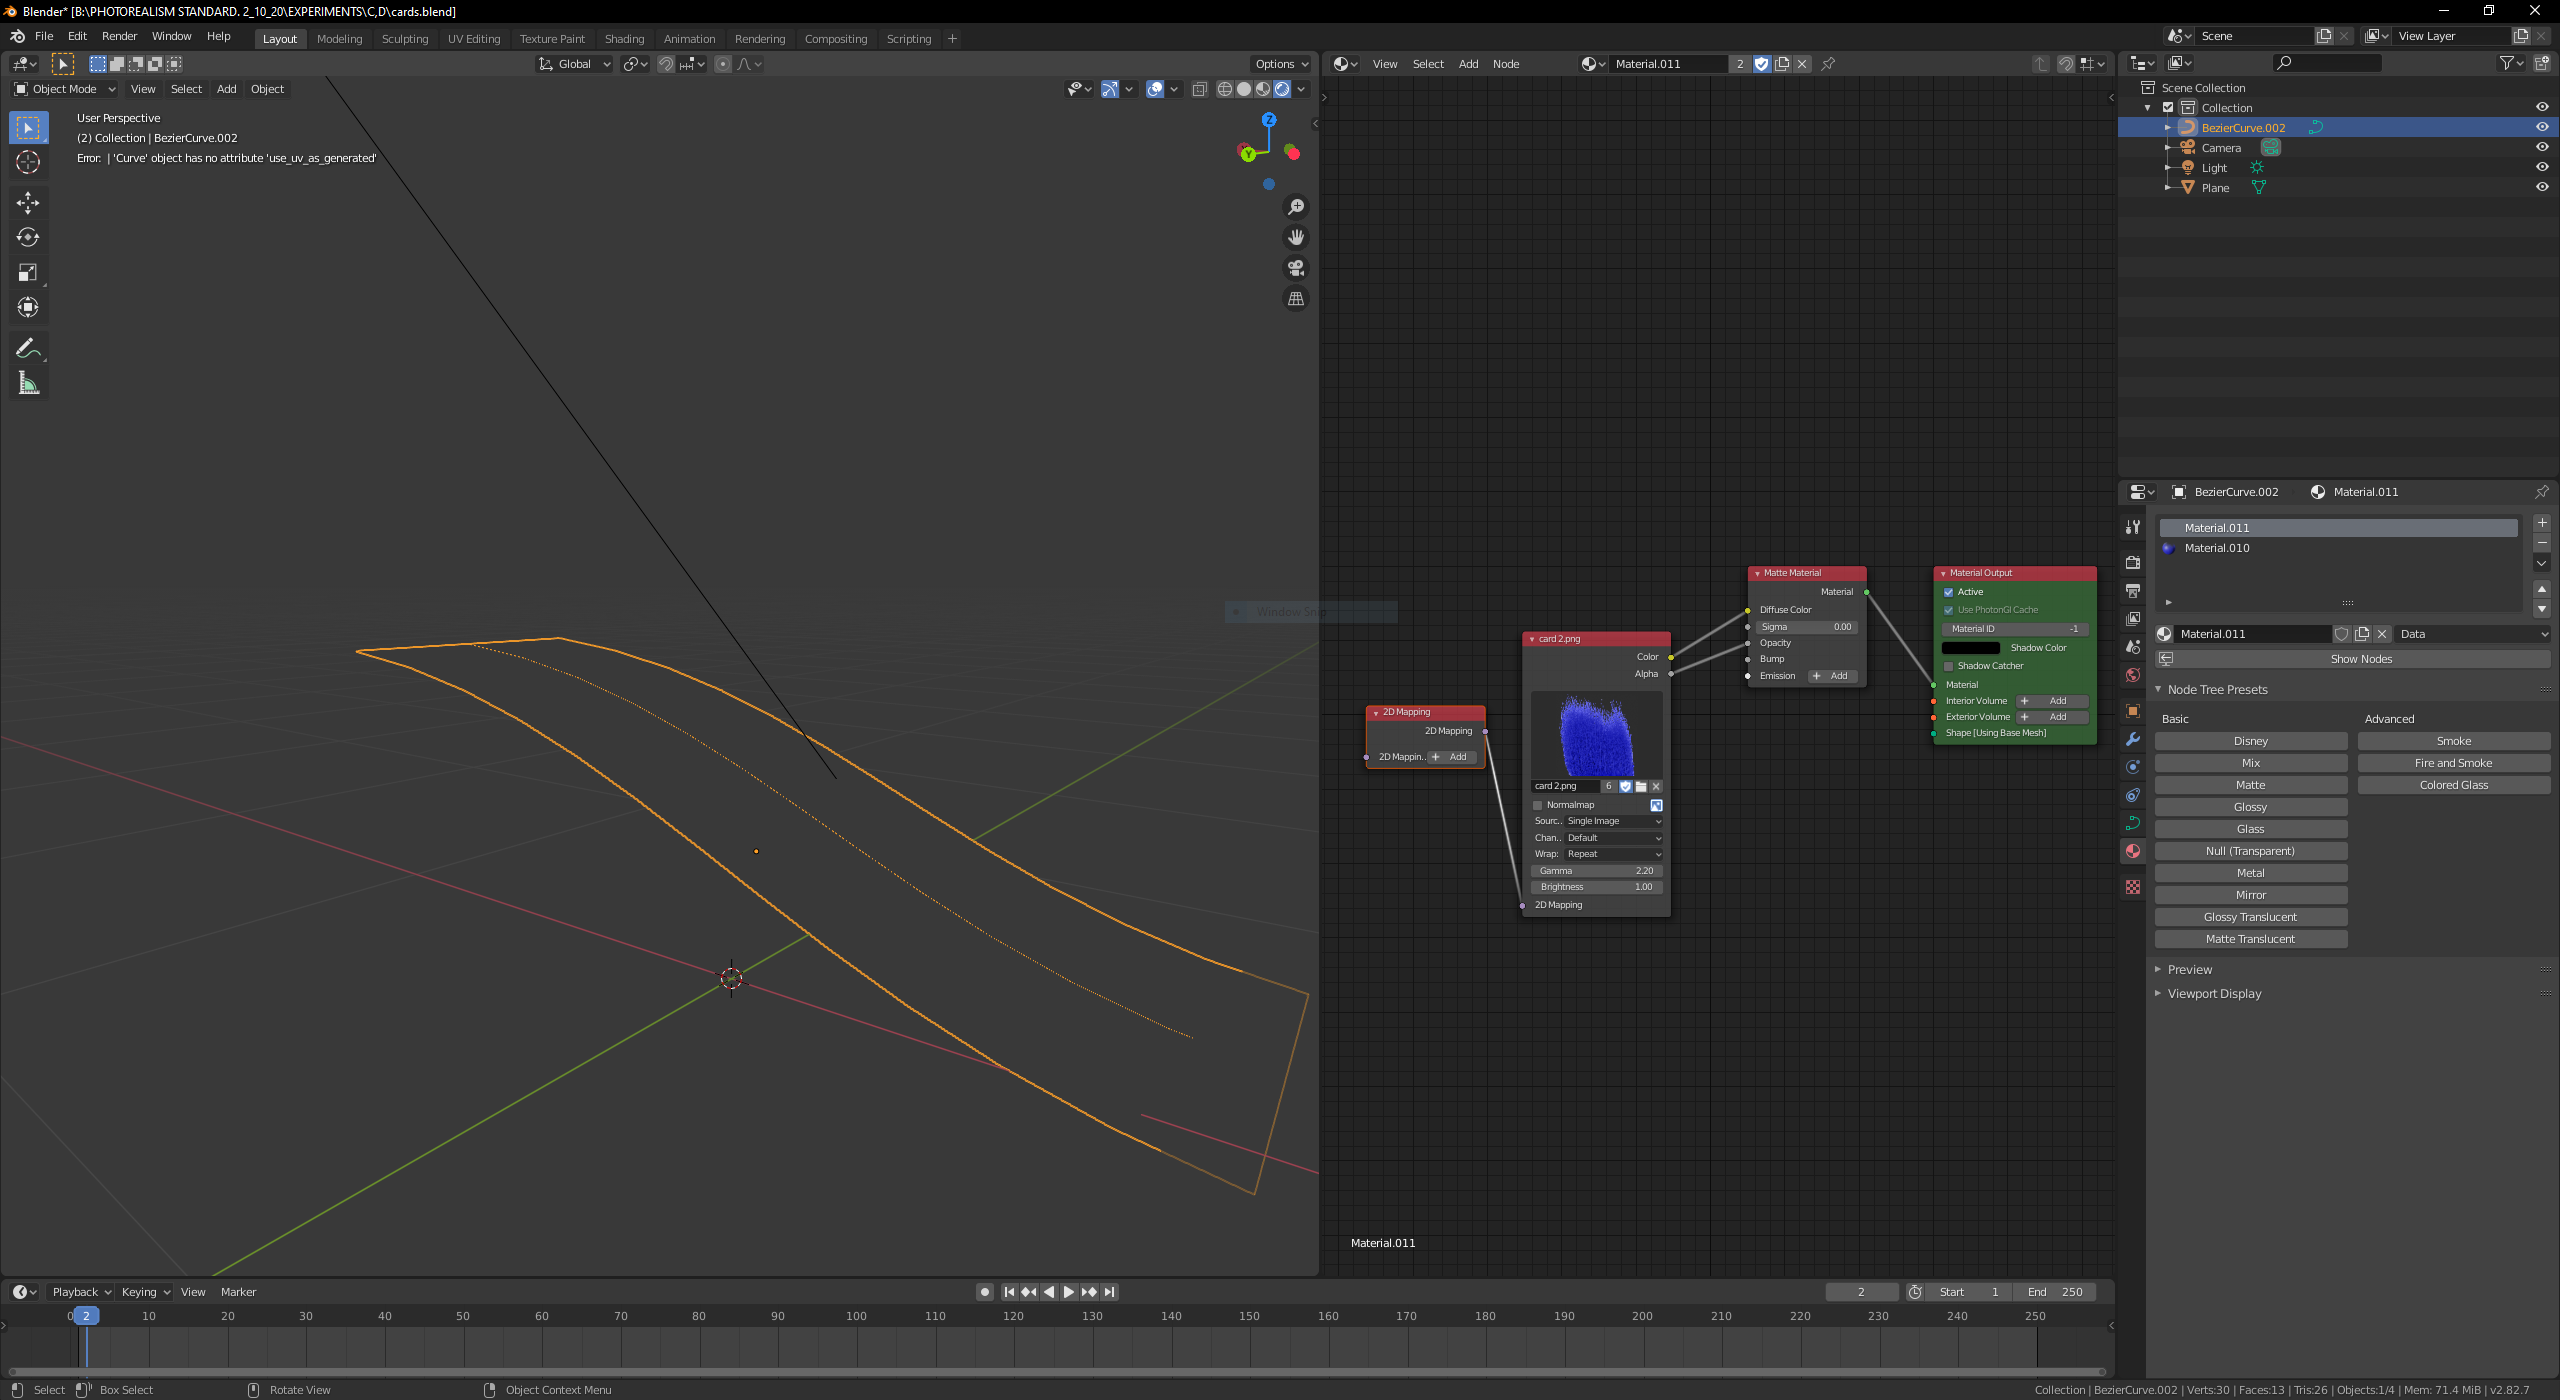This screenshot has width=2560, height=1400.
Task: Select Material.010 in material slot list
Action: click(x=2216, y=548)
